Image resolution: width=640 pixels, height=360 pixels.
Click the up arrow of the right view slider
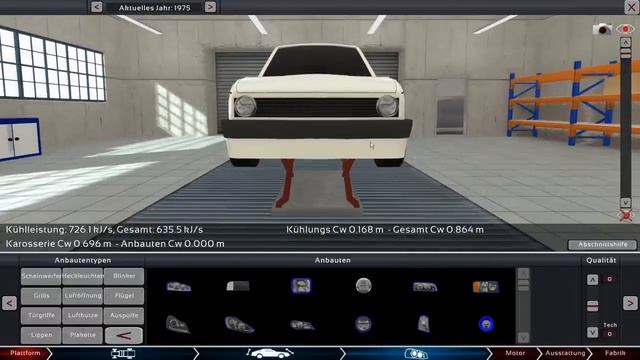click(x=625, y=42)
